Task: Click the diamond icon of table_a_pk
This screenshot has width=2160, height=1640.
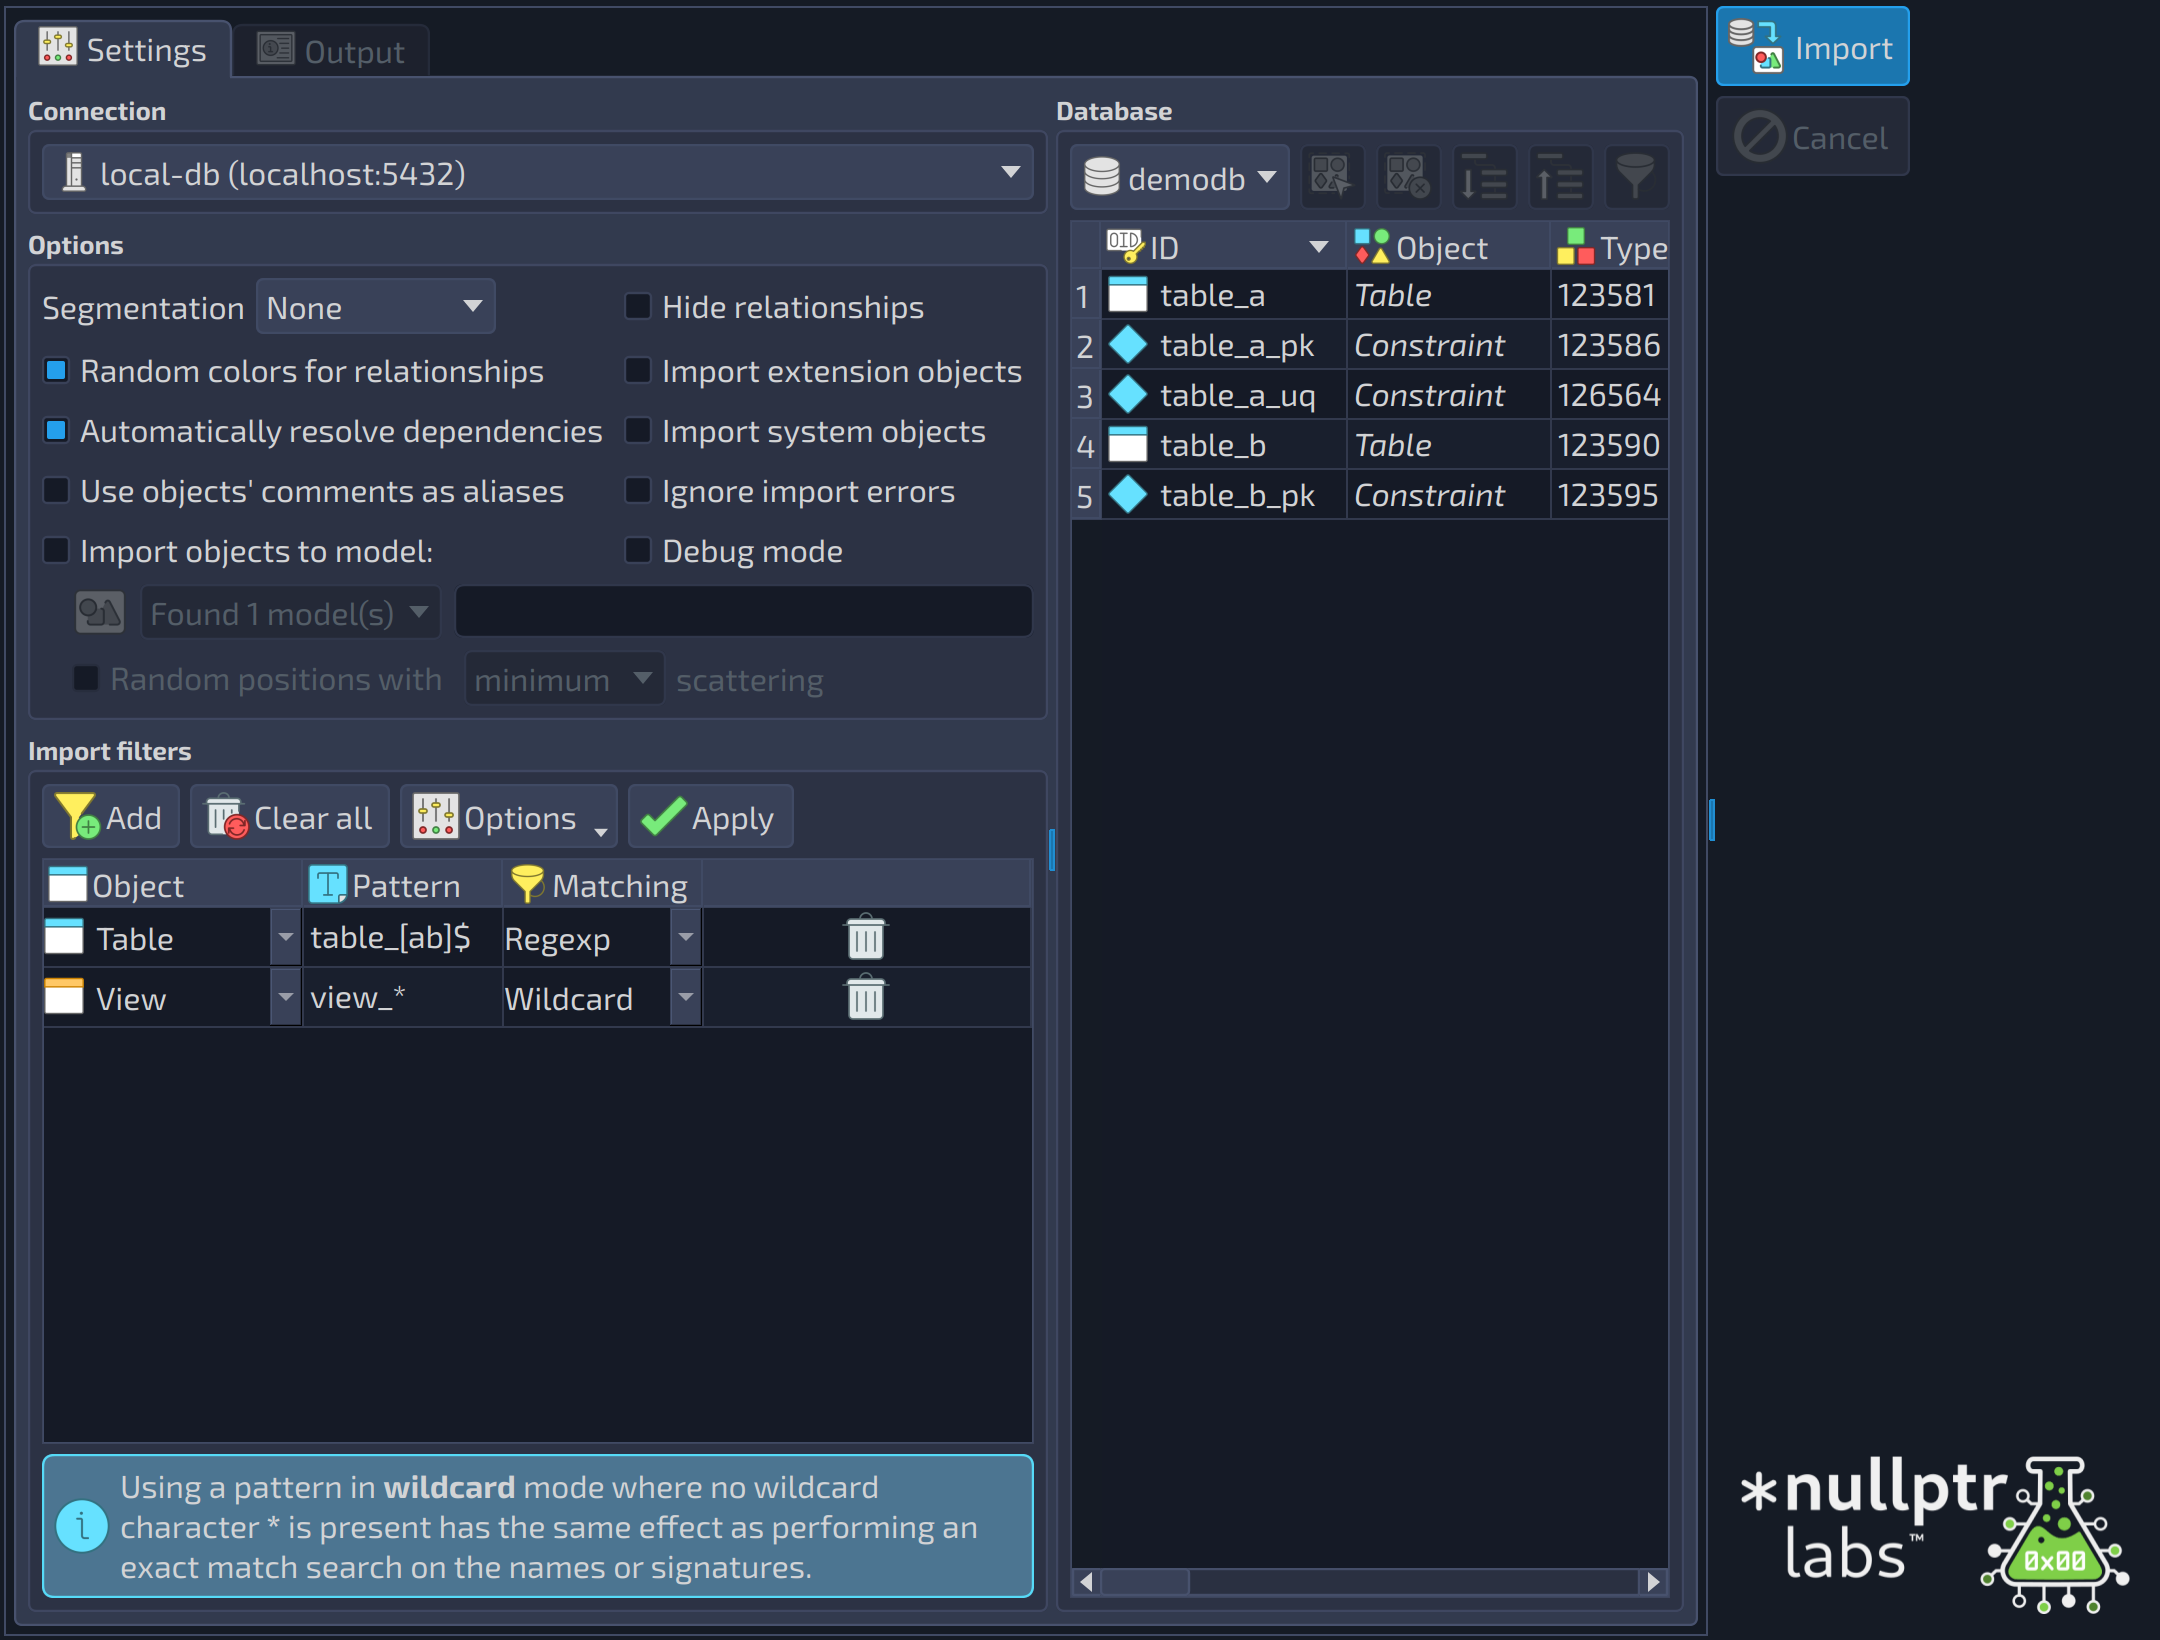Action: click(x=1128, y=345)
